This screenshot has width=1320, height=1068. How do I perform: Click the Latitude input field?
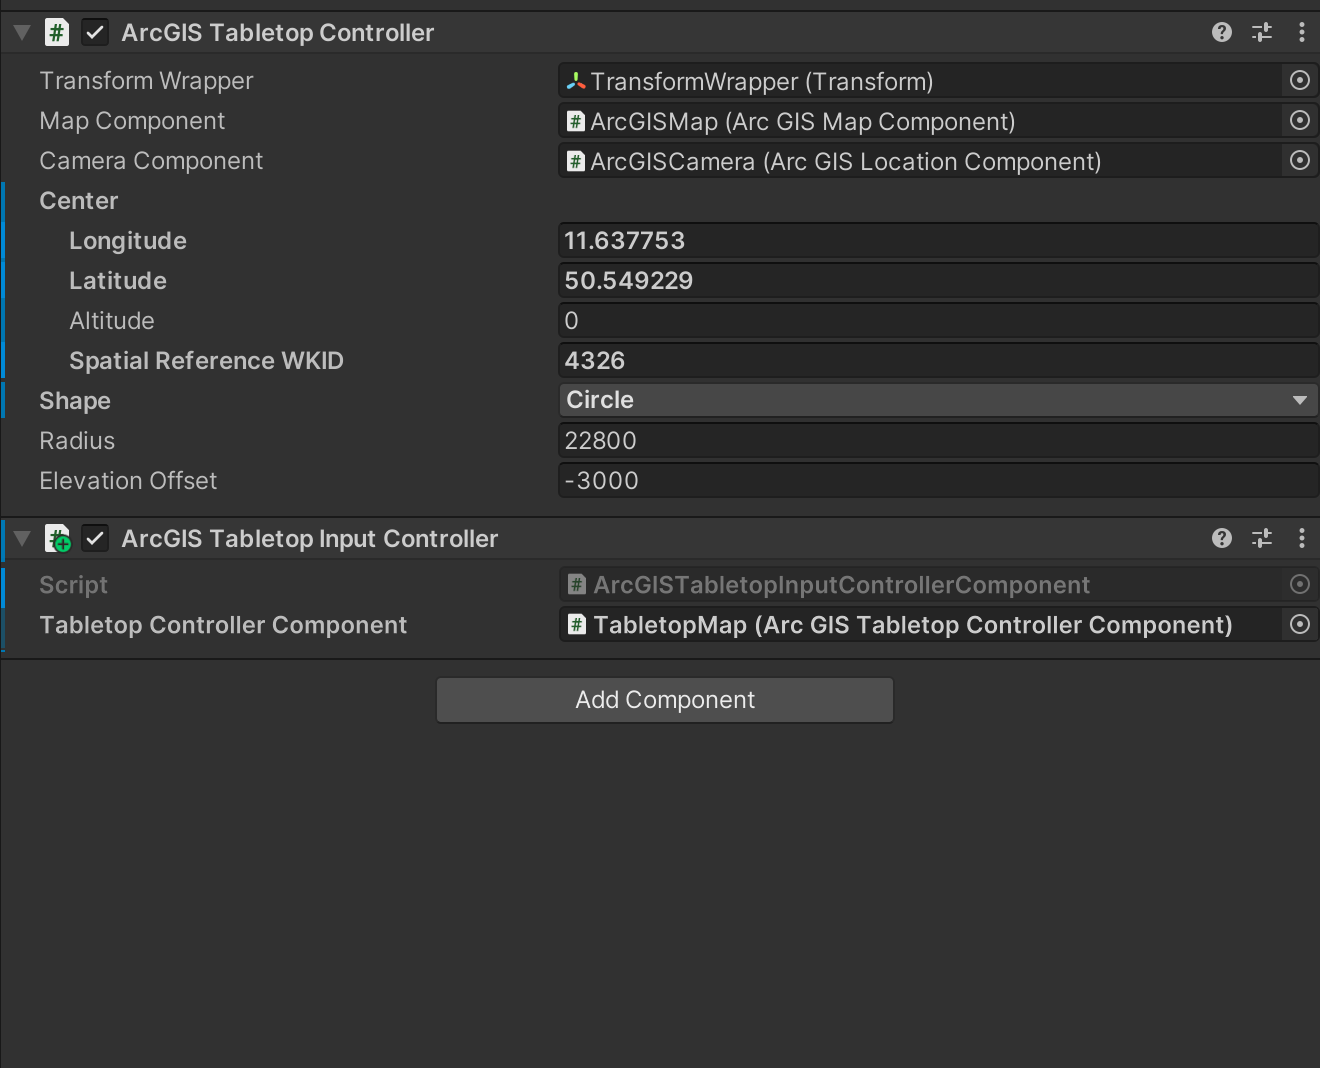pos(938,281)
